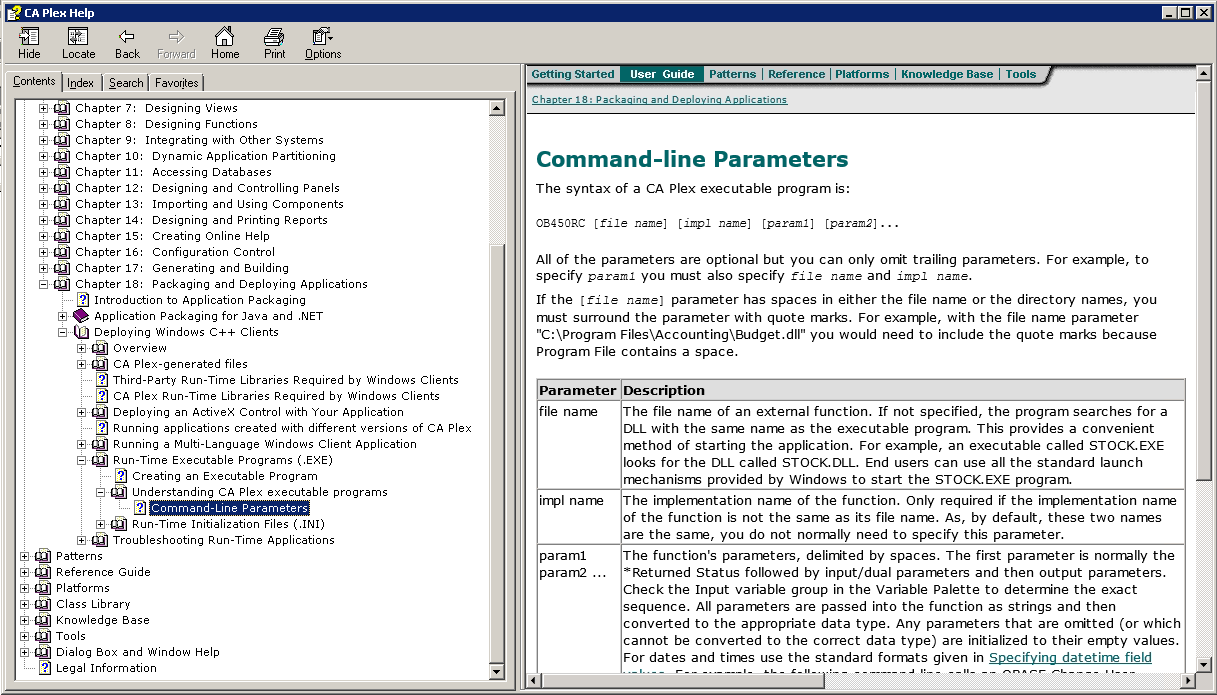
Task: Open the Platforms top tab
Action: (862, 74)
